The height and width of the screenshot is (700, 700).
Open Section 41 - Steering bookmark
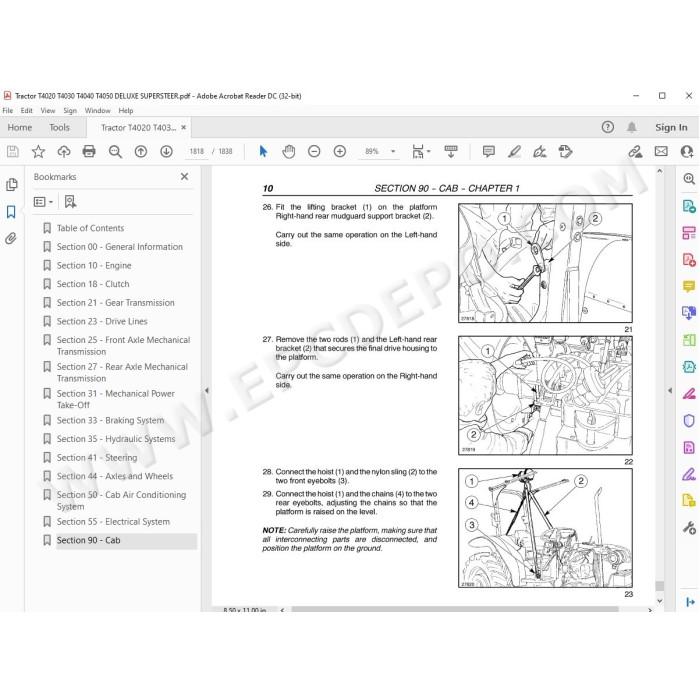(x=97, y=458)
